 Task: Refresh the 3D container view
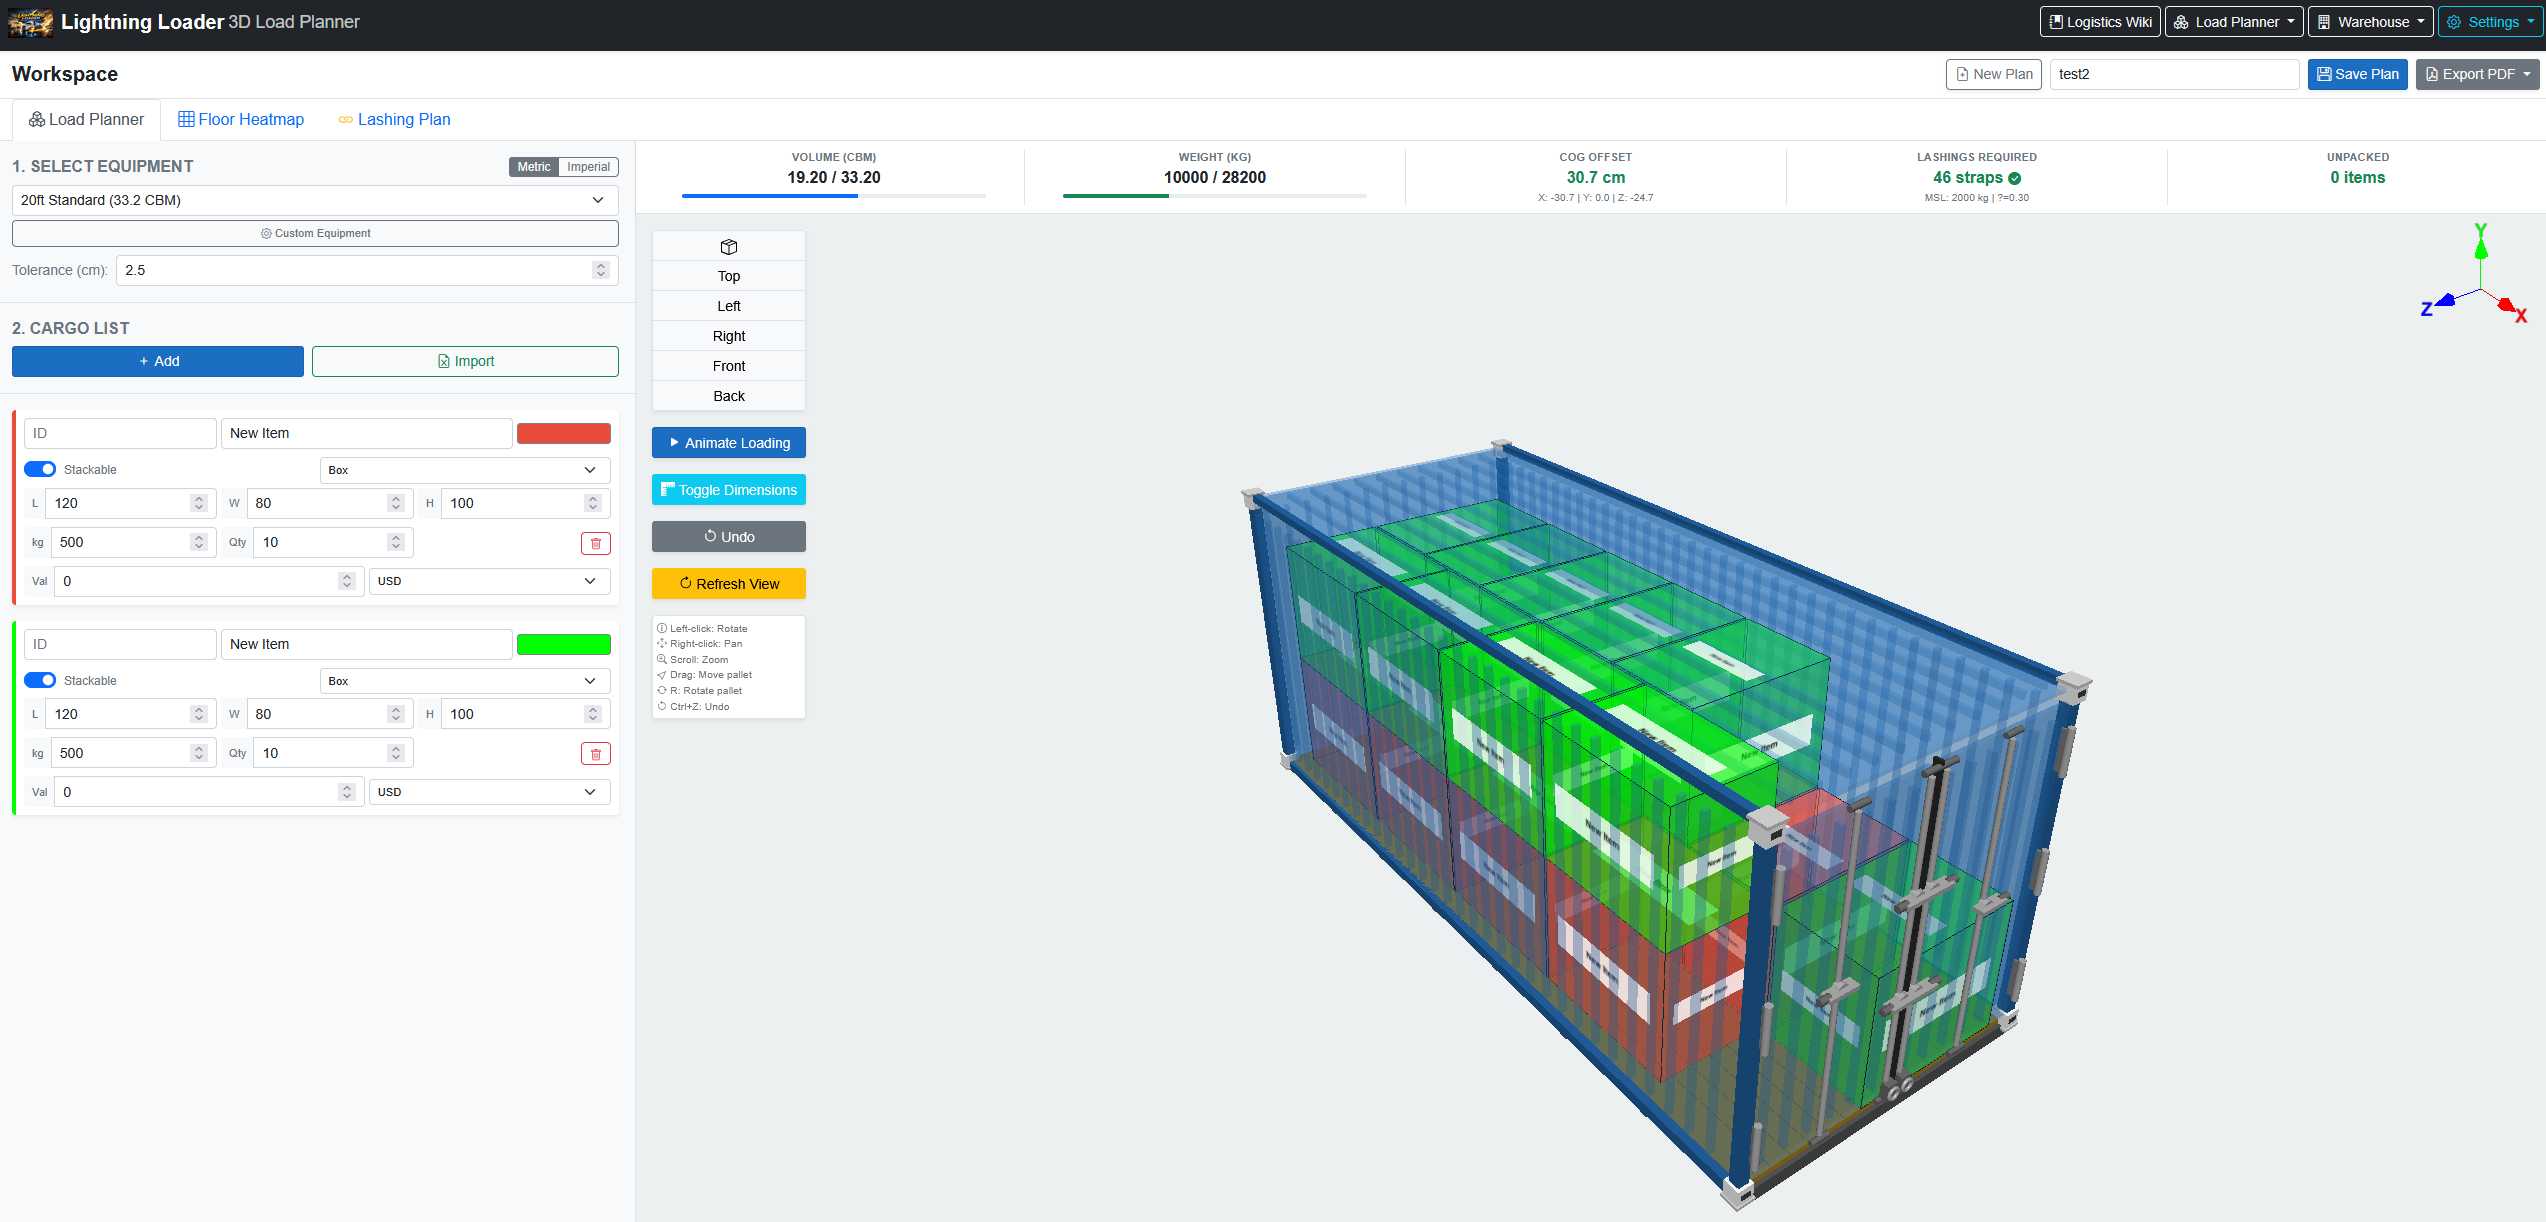(728, 583)
